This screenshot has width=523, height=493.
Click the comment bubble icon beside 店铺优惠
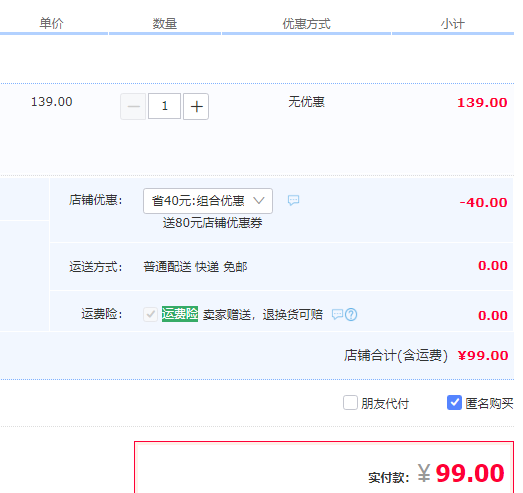[294, 200]
